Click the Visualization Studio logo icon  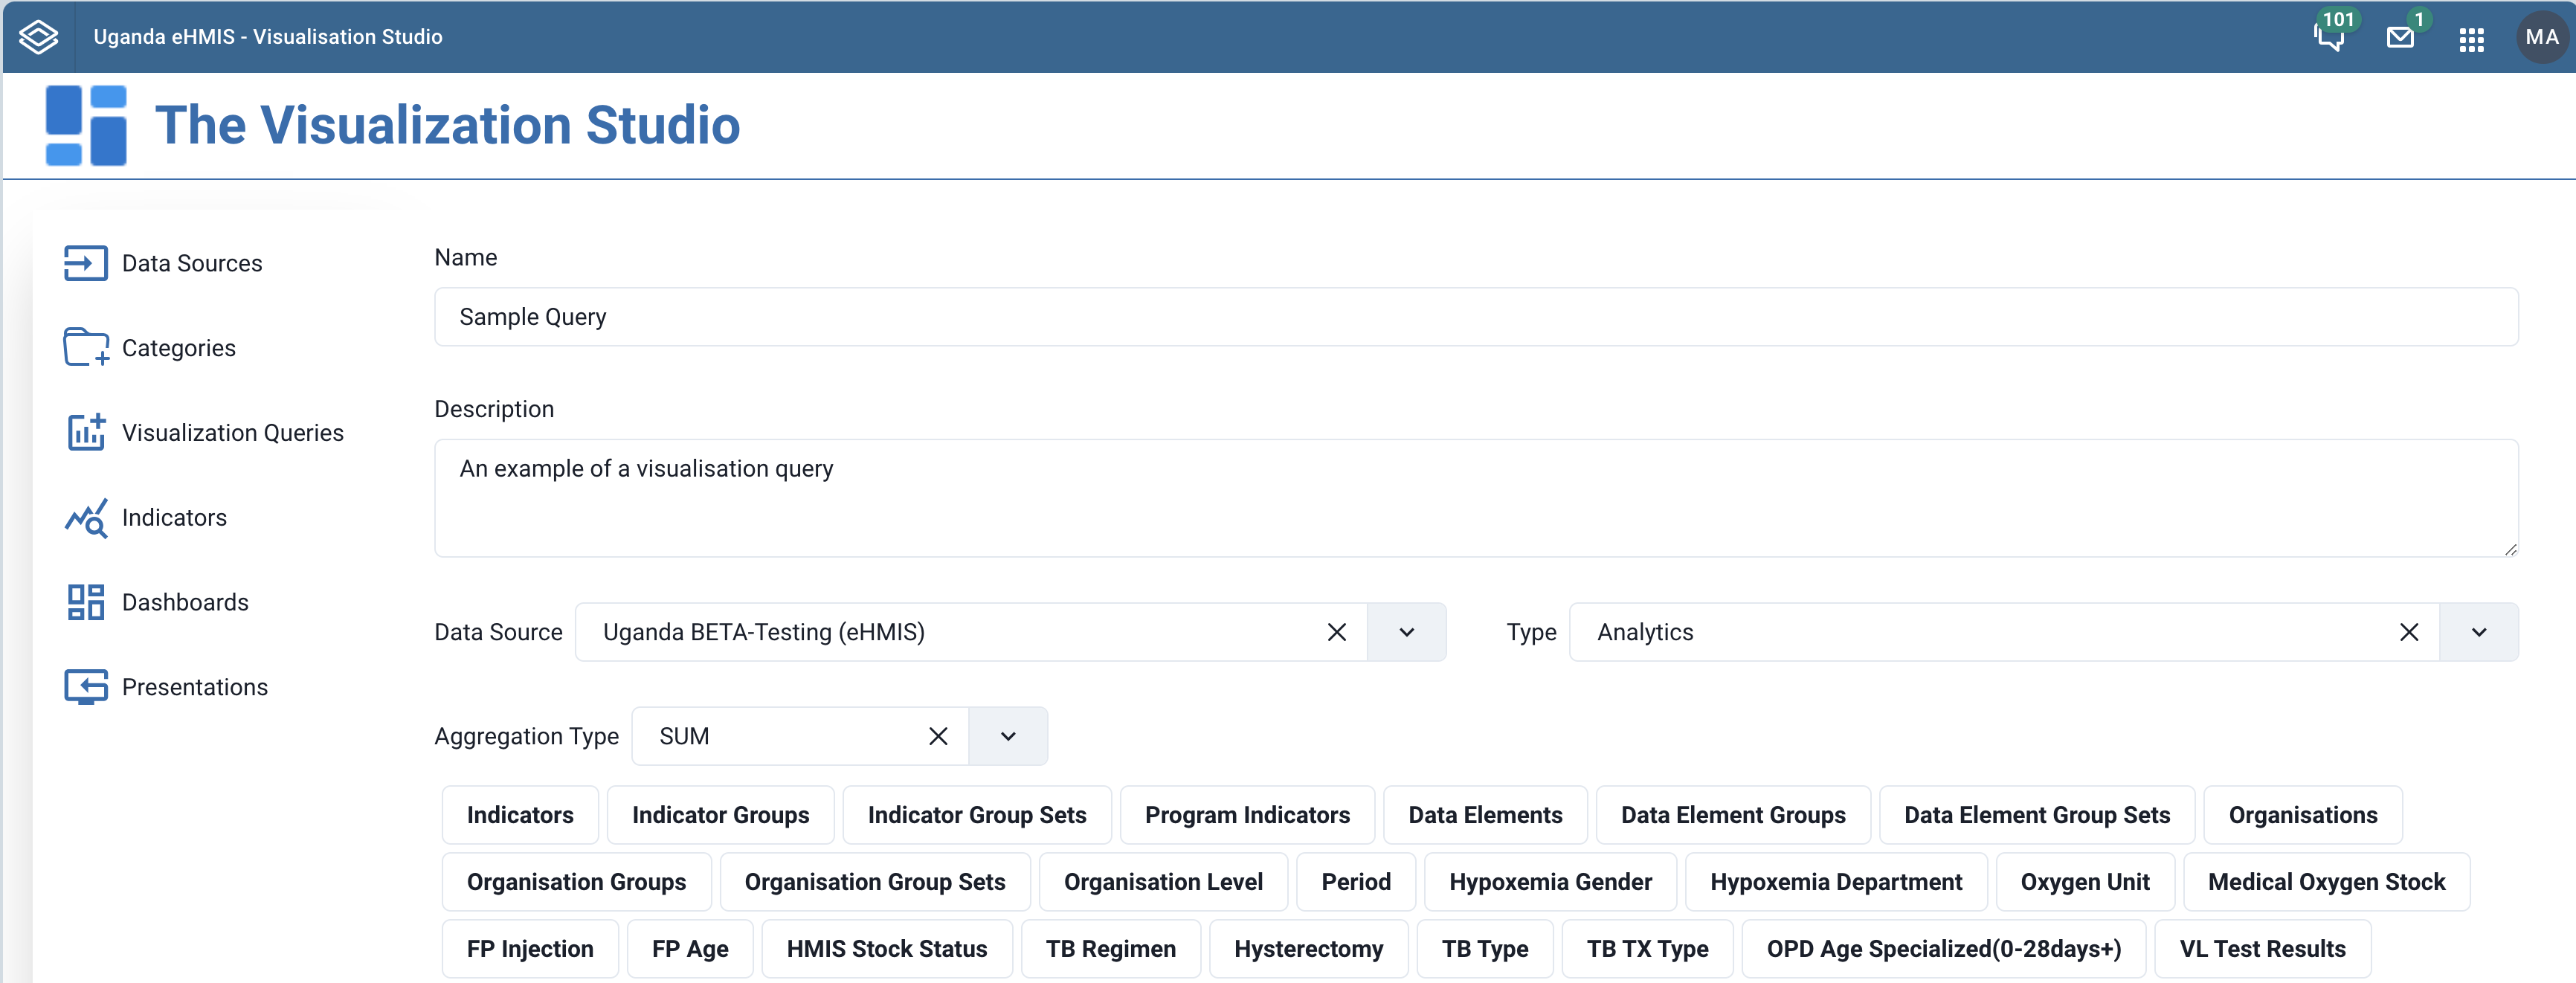(x=86, y=125)
